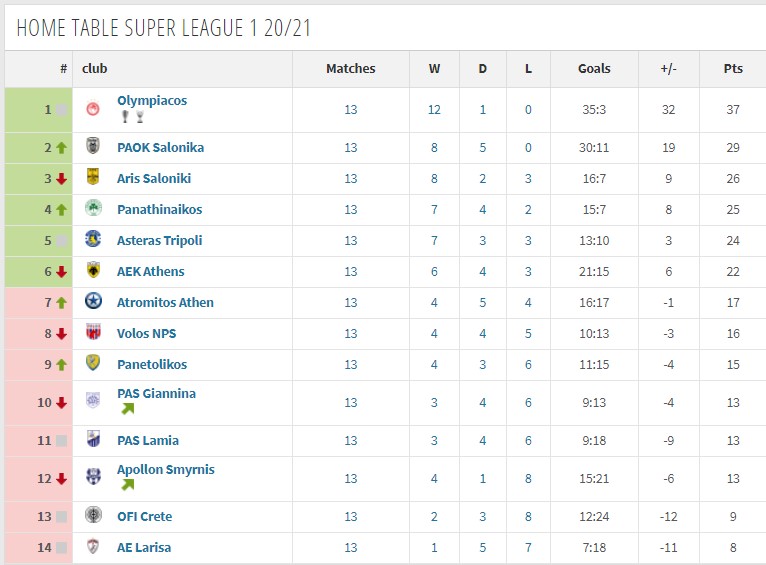This screenshot has width=766, height=565.
Task: Open the Apollon Smyrnis club link
Action: coord(166,470)
